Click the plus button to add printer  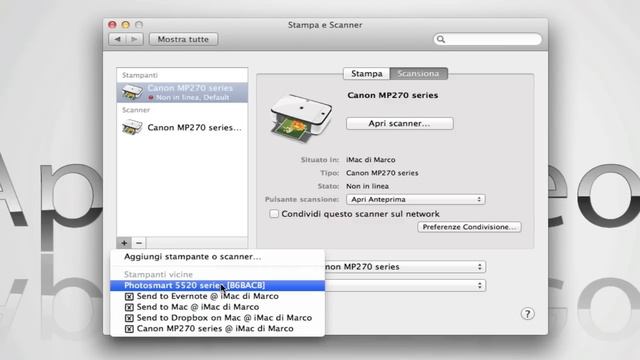tap(124, 243)
